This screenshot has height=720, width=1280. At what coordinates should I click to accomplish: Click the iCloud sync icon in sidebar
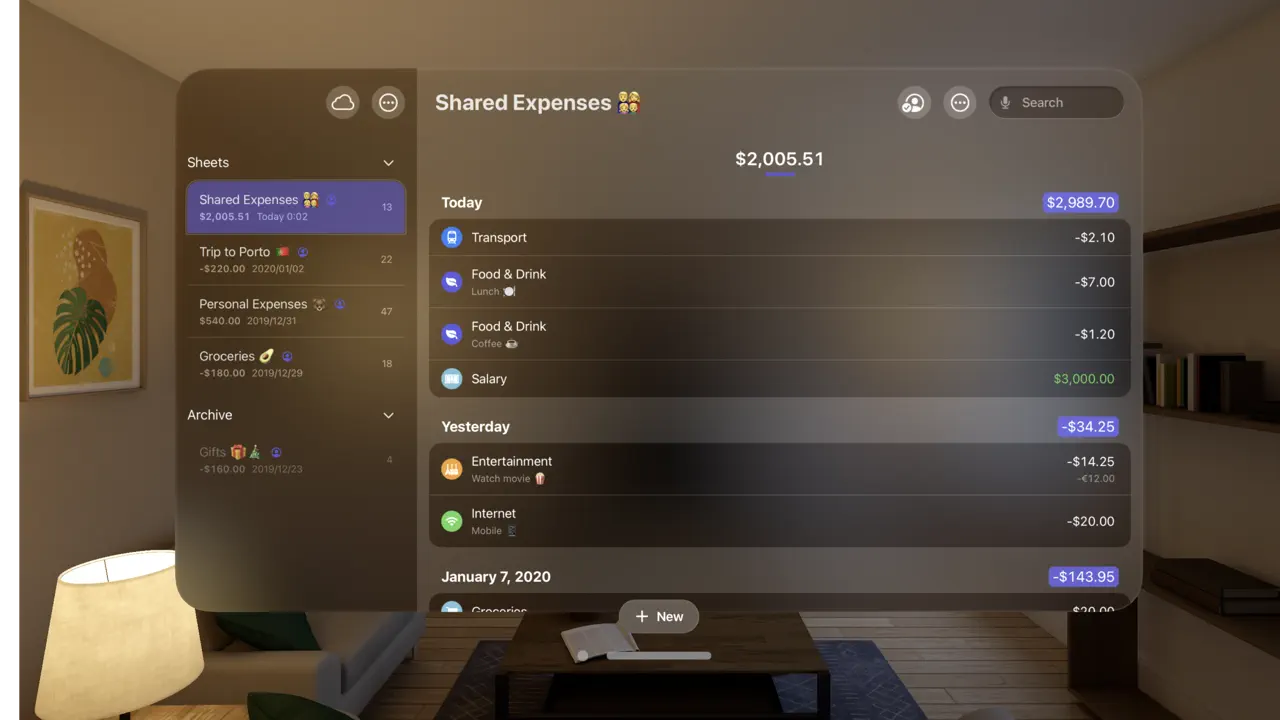pos(343,102)
